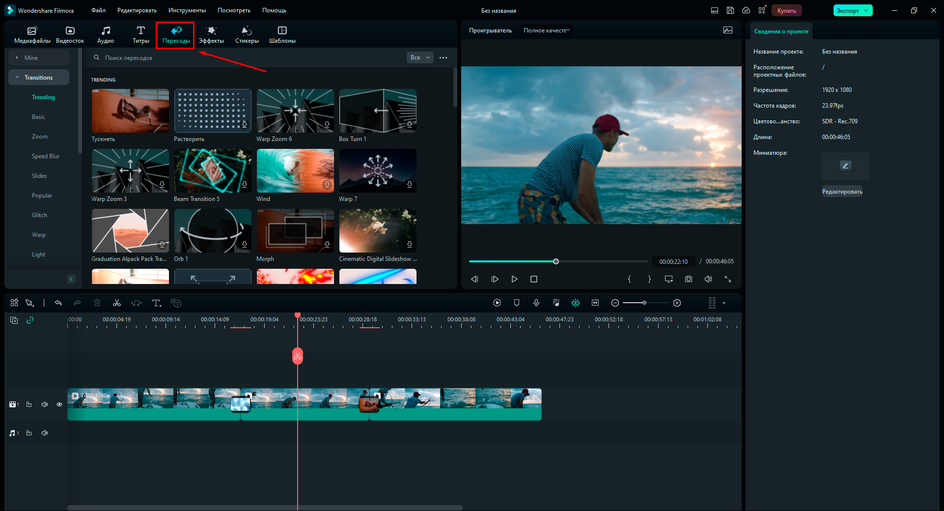Screen dimensions: 944x511
Task: Open the Все filter dropdown
Action: (420, 58)
